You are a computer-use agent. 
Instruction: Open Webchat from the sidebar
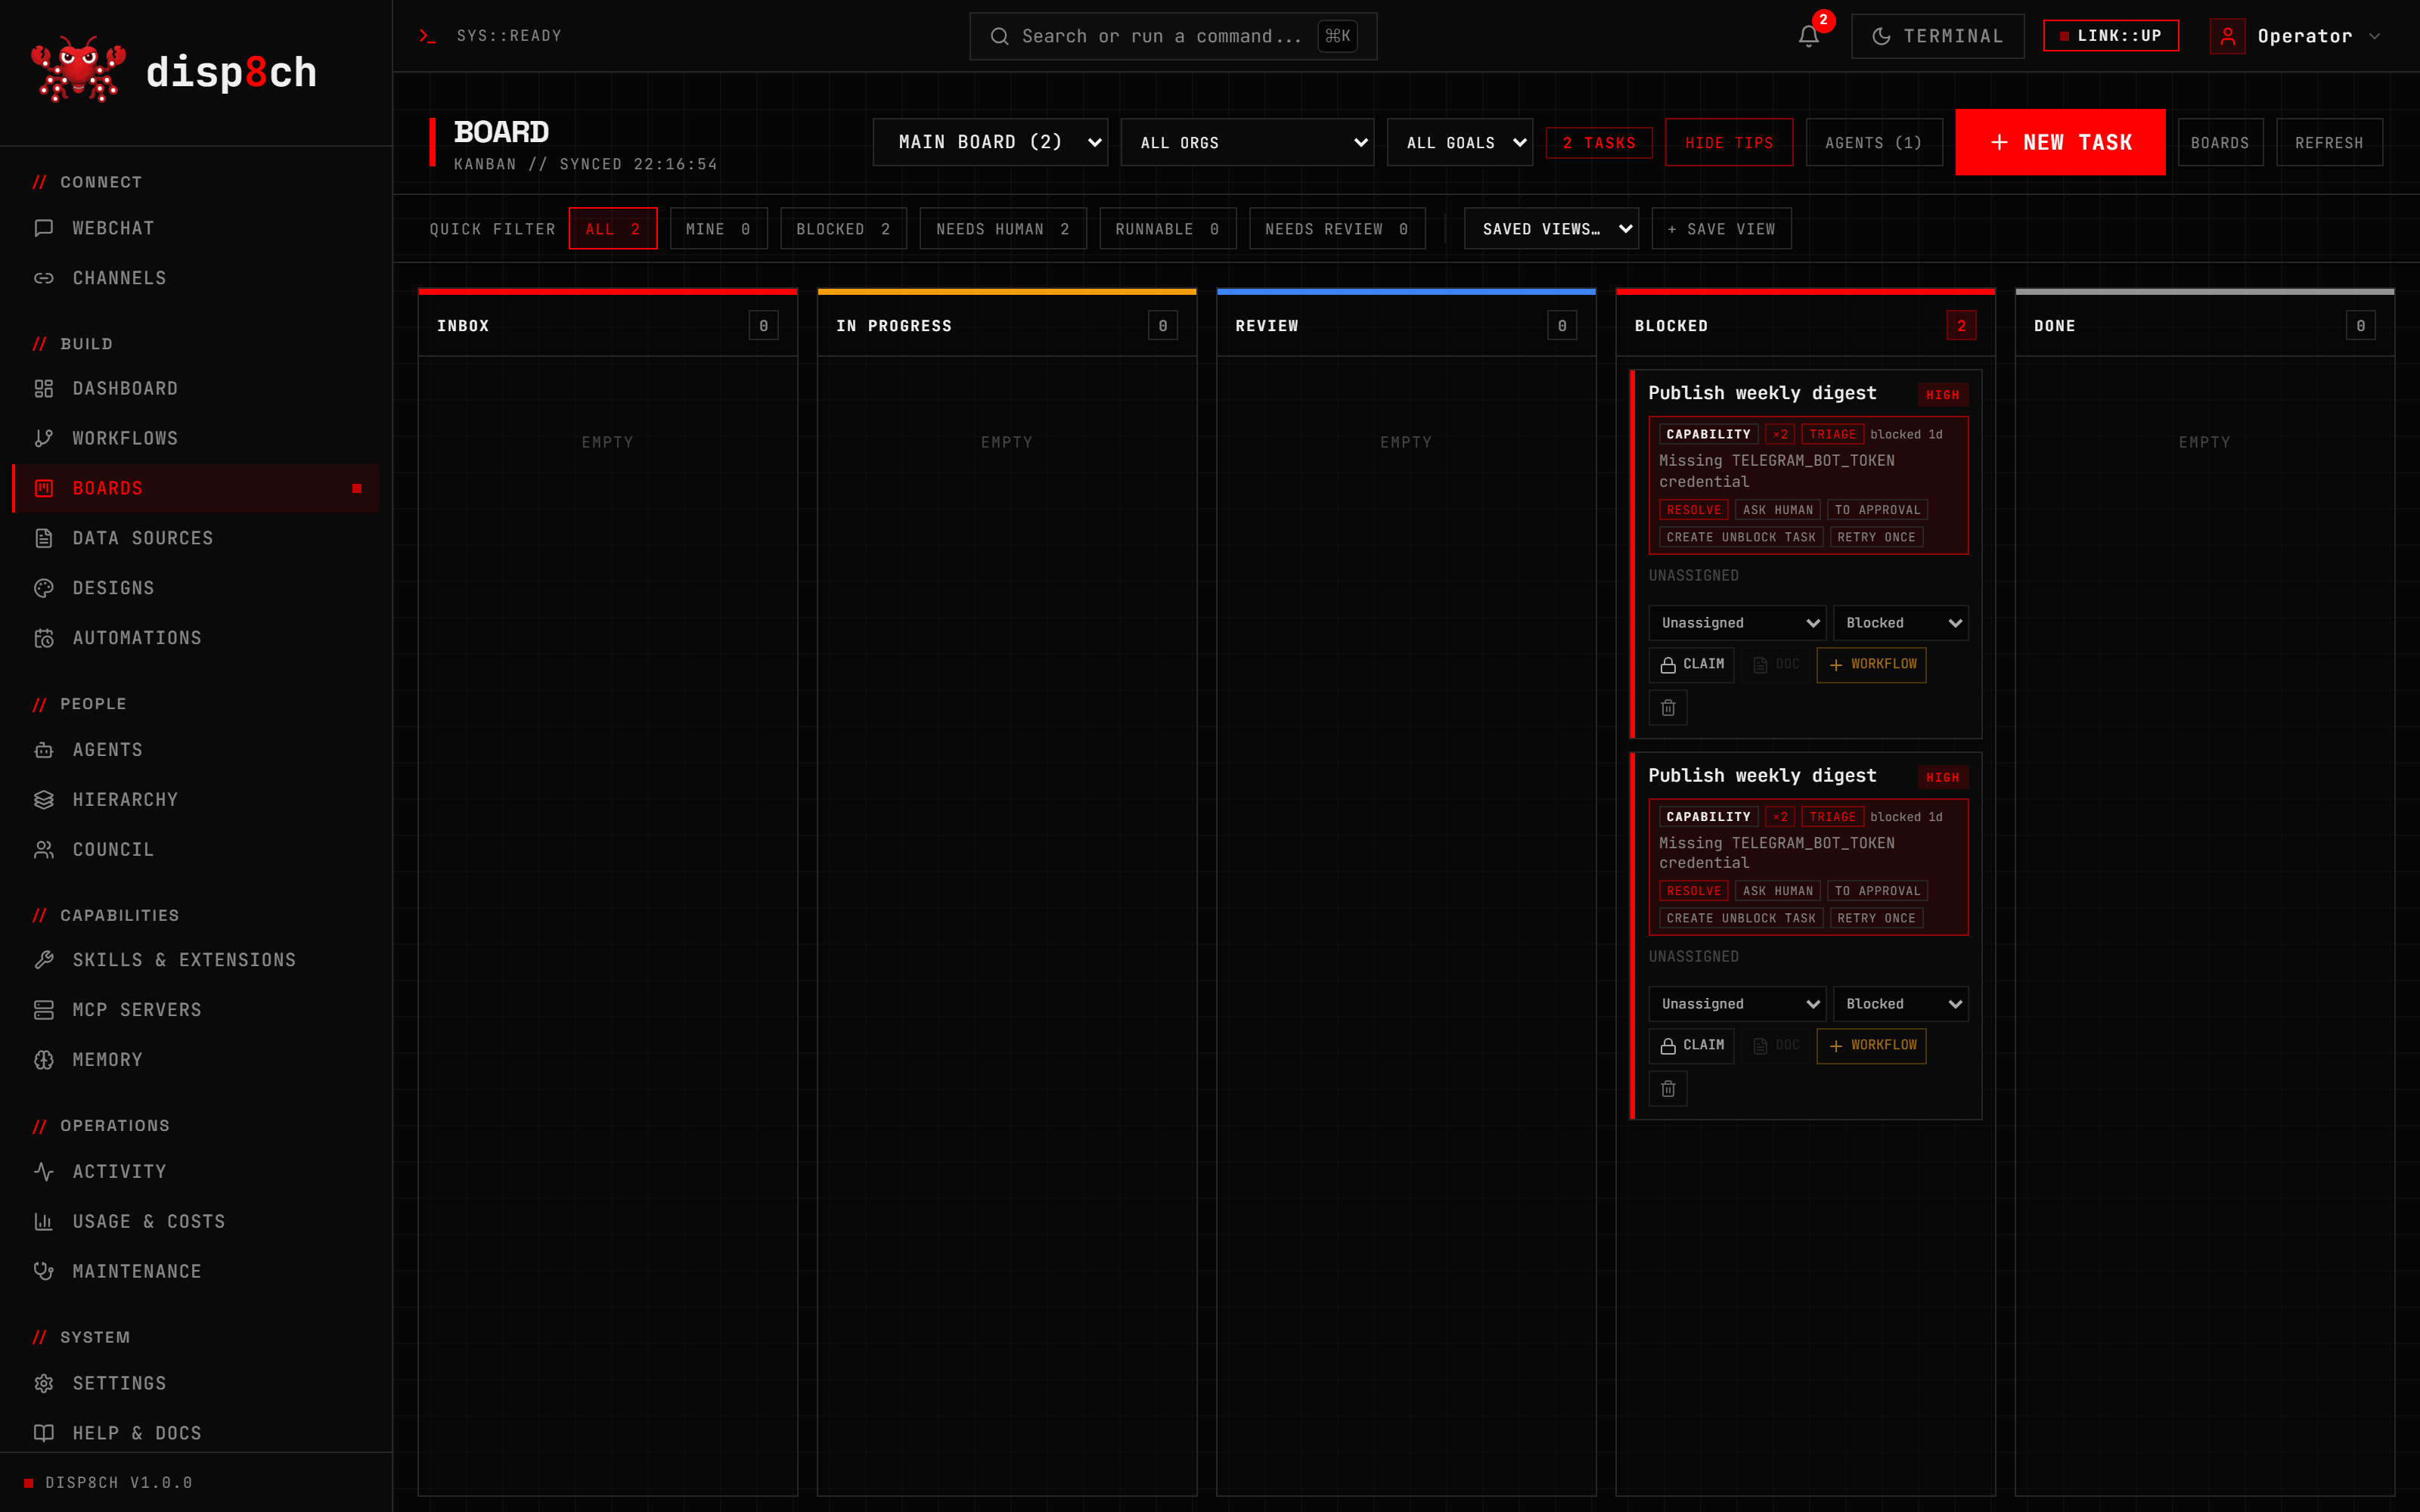coord(196,228)
